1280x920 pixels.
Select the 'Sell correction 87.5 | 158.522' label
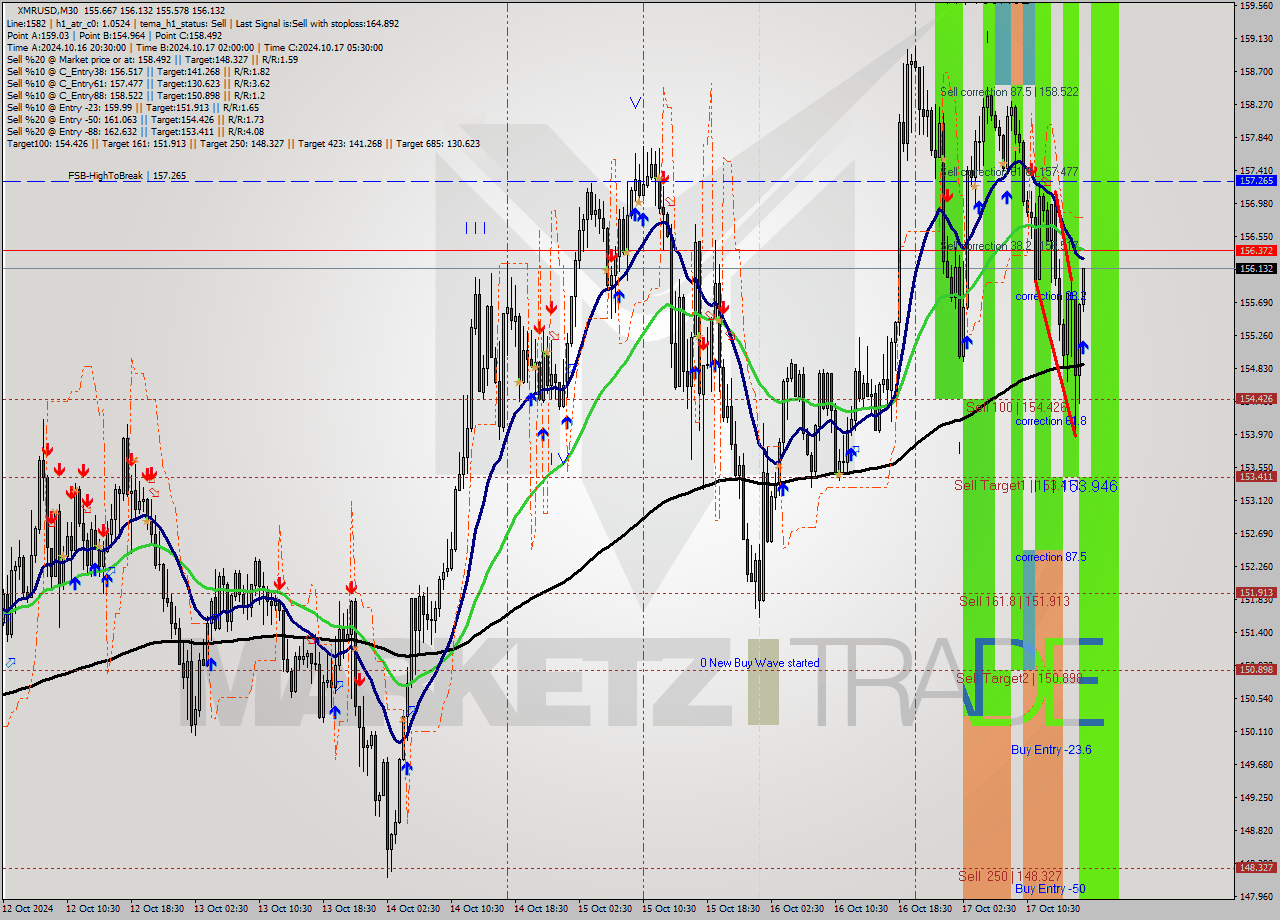pos(1009,92)
